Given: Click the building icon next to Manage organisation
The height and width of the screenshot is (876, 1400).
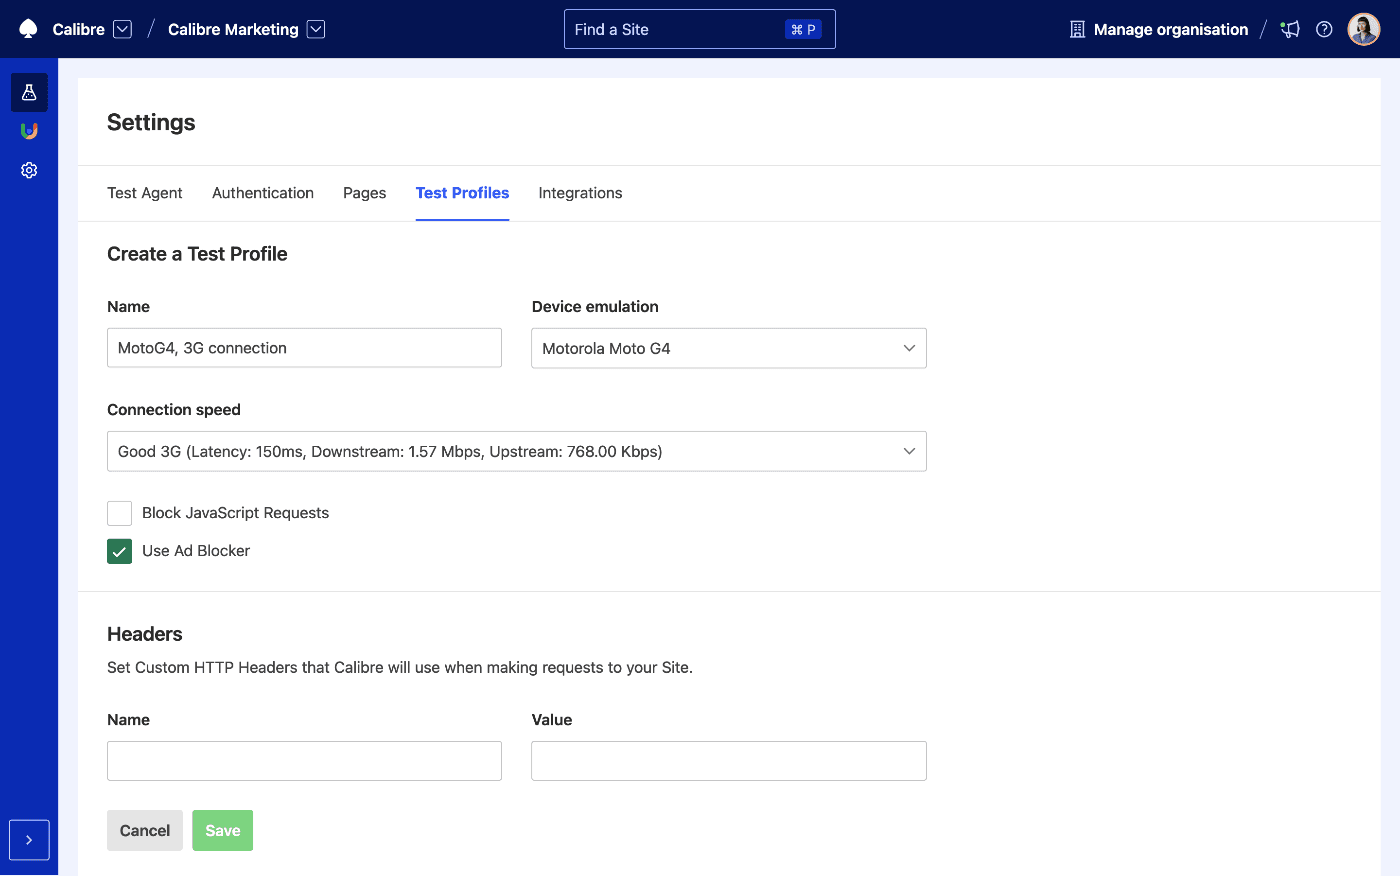Looking at the screenshot, I should [x=1076, y=29].
